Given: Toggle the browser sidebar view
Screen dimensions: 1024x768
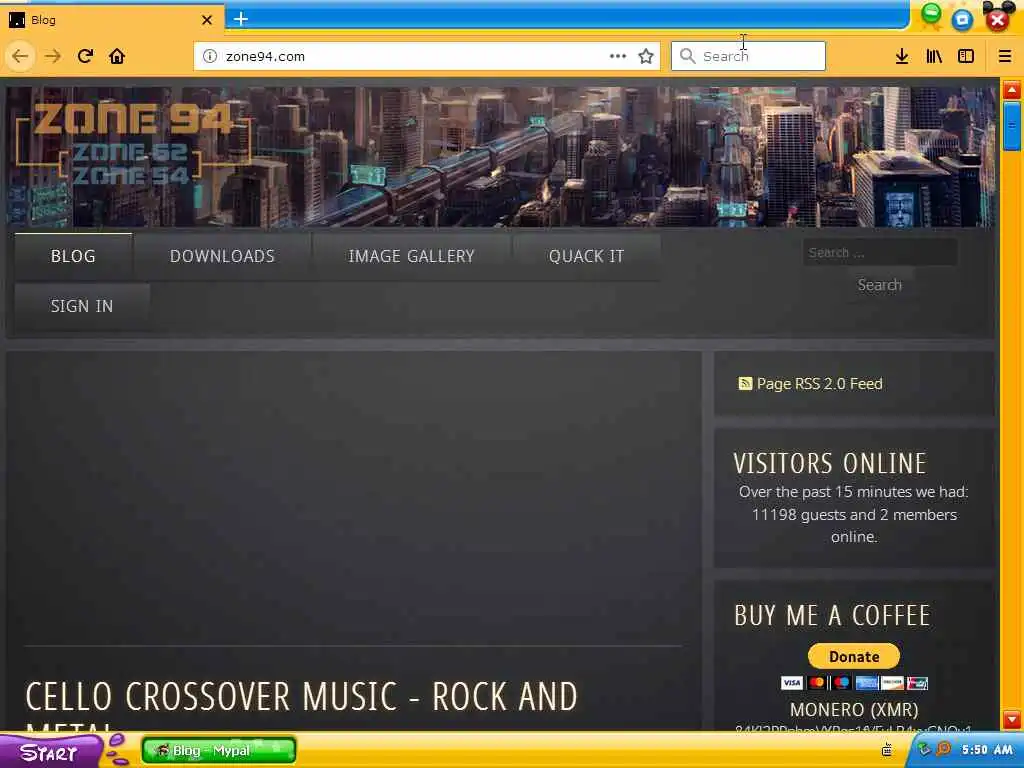Looking at the screenshot, I should click(966, 56).
